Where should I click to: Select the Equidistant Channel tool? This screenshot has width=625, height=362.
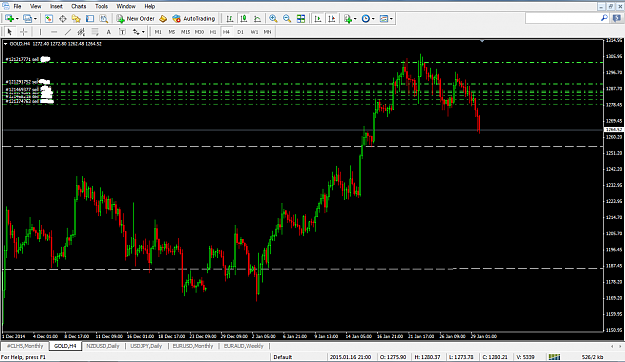click(x=81, y=32)
